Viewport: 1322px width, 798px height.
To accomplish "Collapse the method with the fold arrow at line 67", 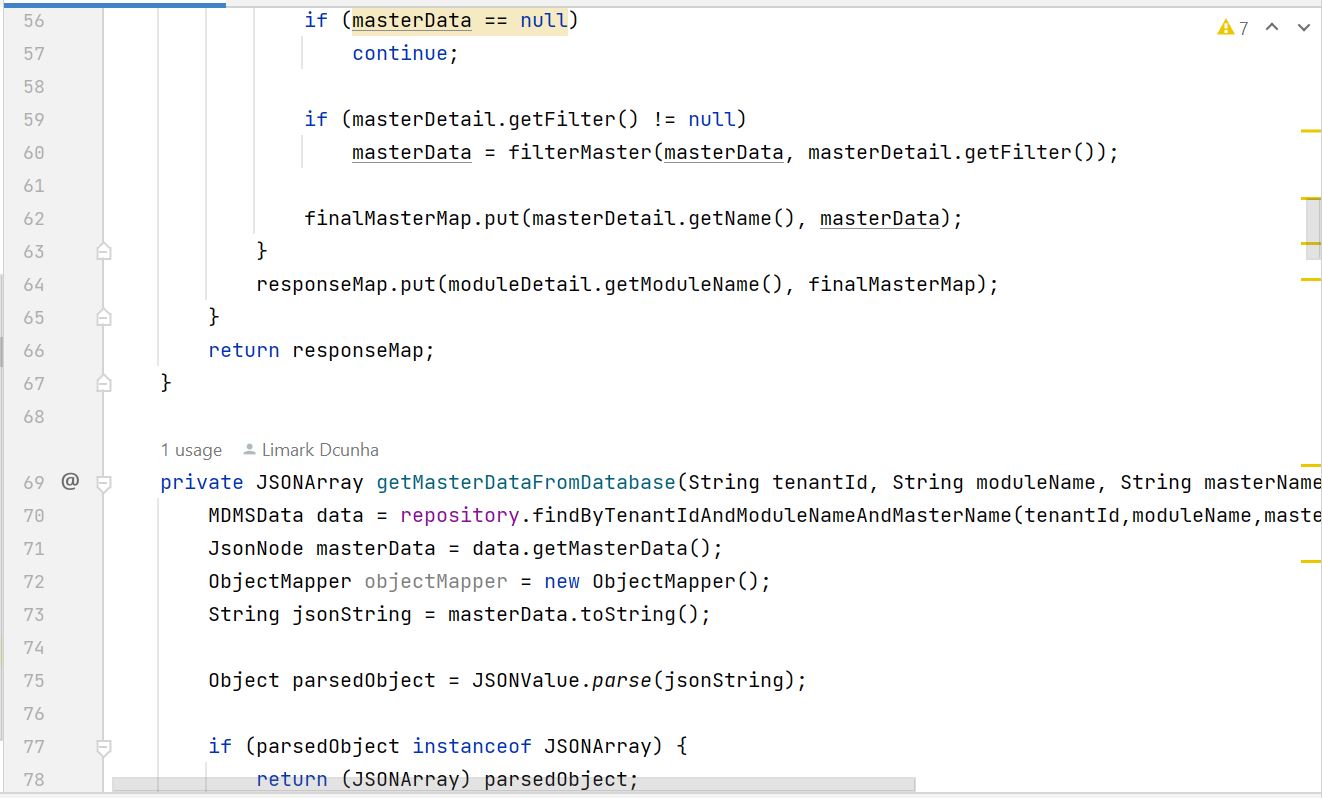I will [x=103, y=383].
